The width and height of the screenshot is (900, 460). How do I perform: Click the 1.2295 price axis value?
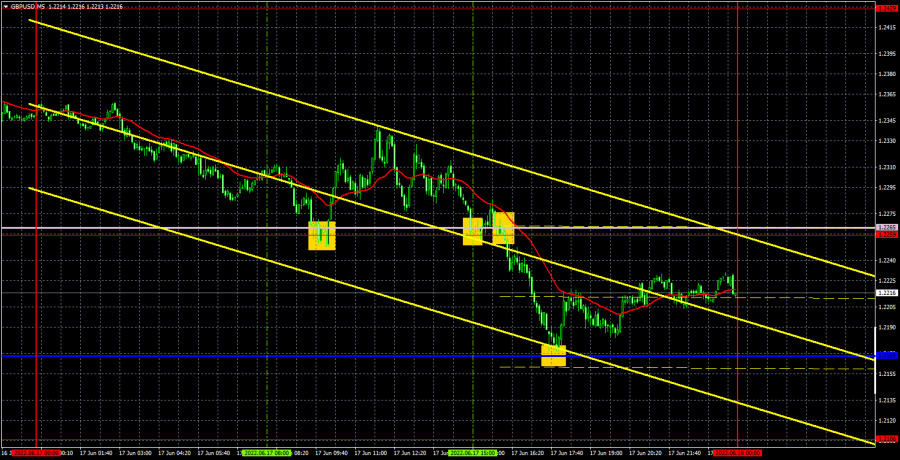point(886,188)
